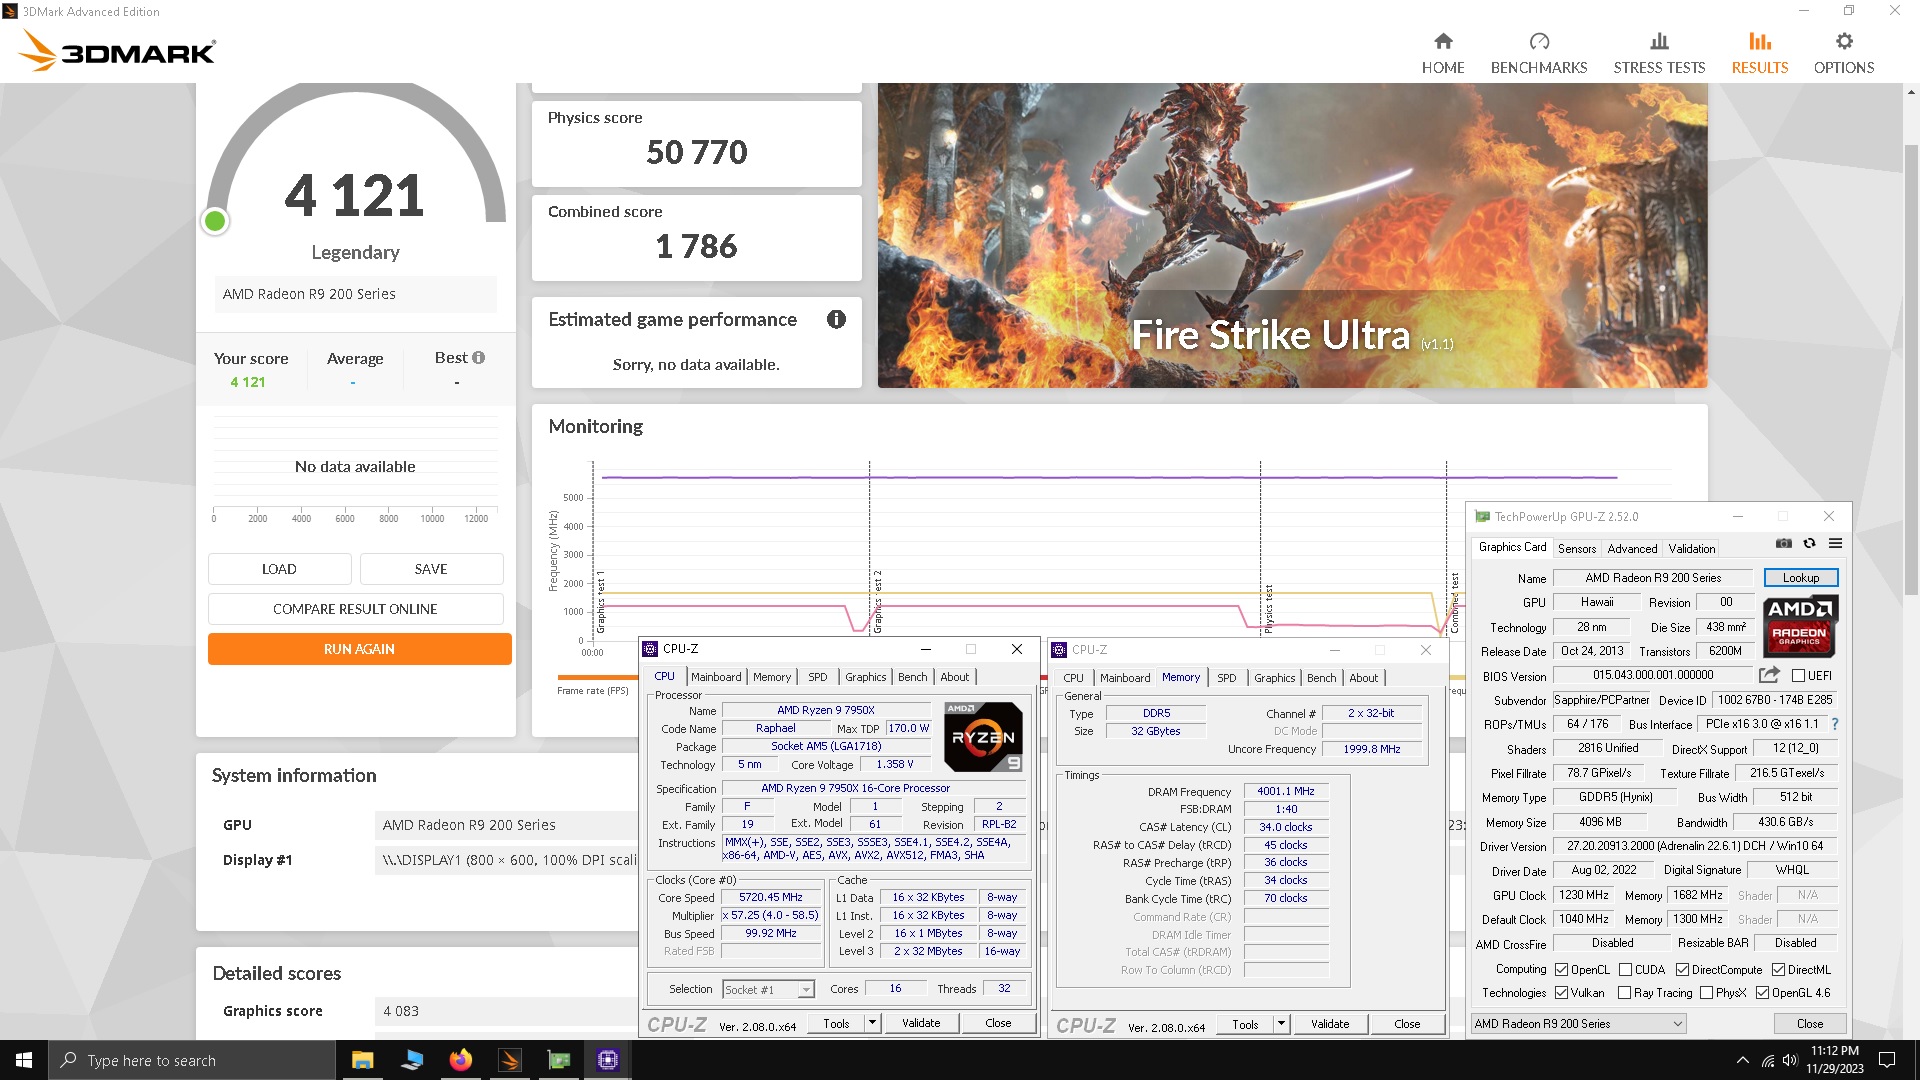Click the RUN AGAIN button
The width and height of the screenshot is (1920, 1080).
click(359, 649)
